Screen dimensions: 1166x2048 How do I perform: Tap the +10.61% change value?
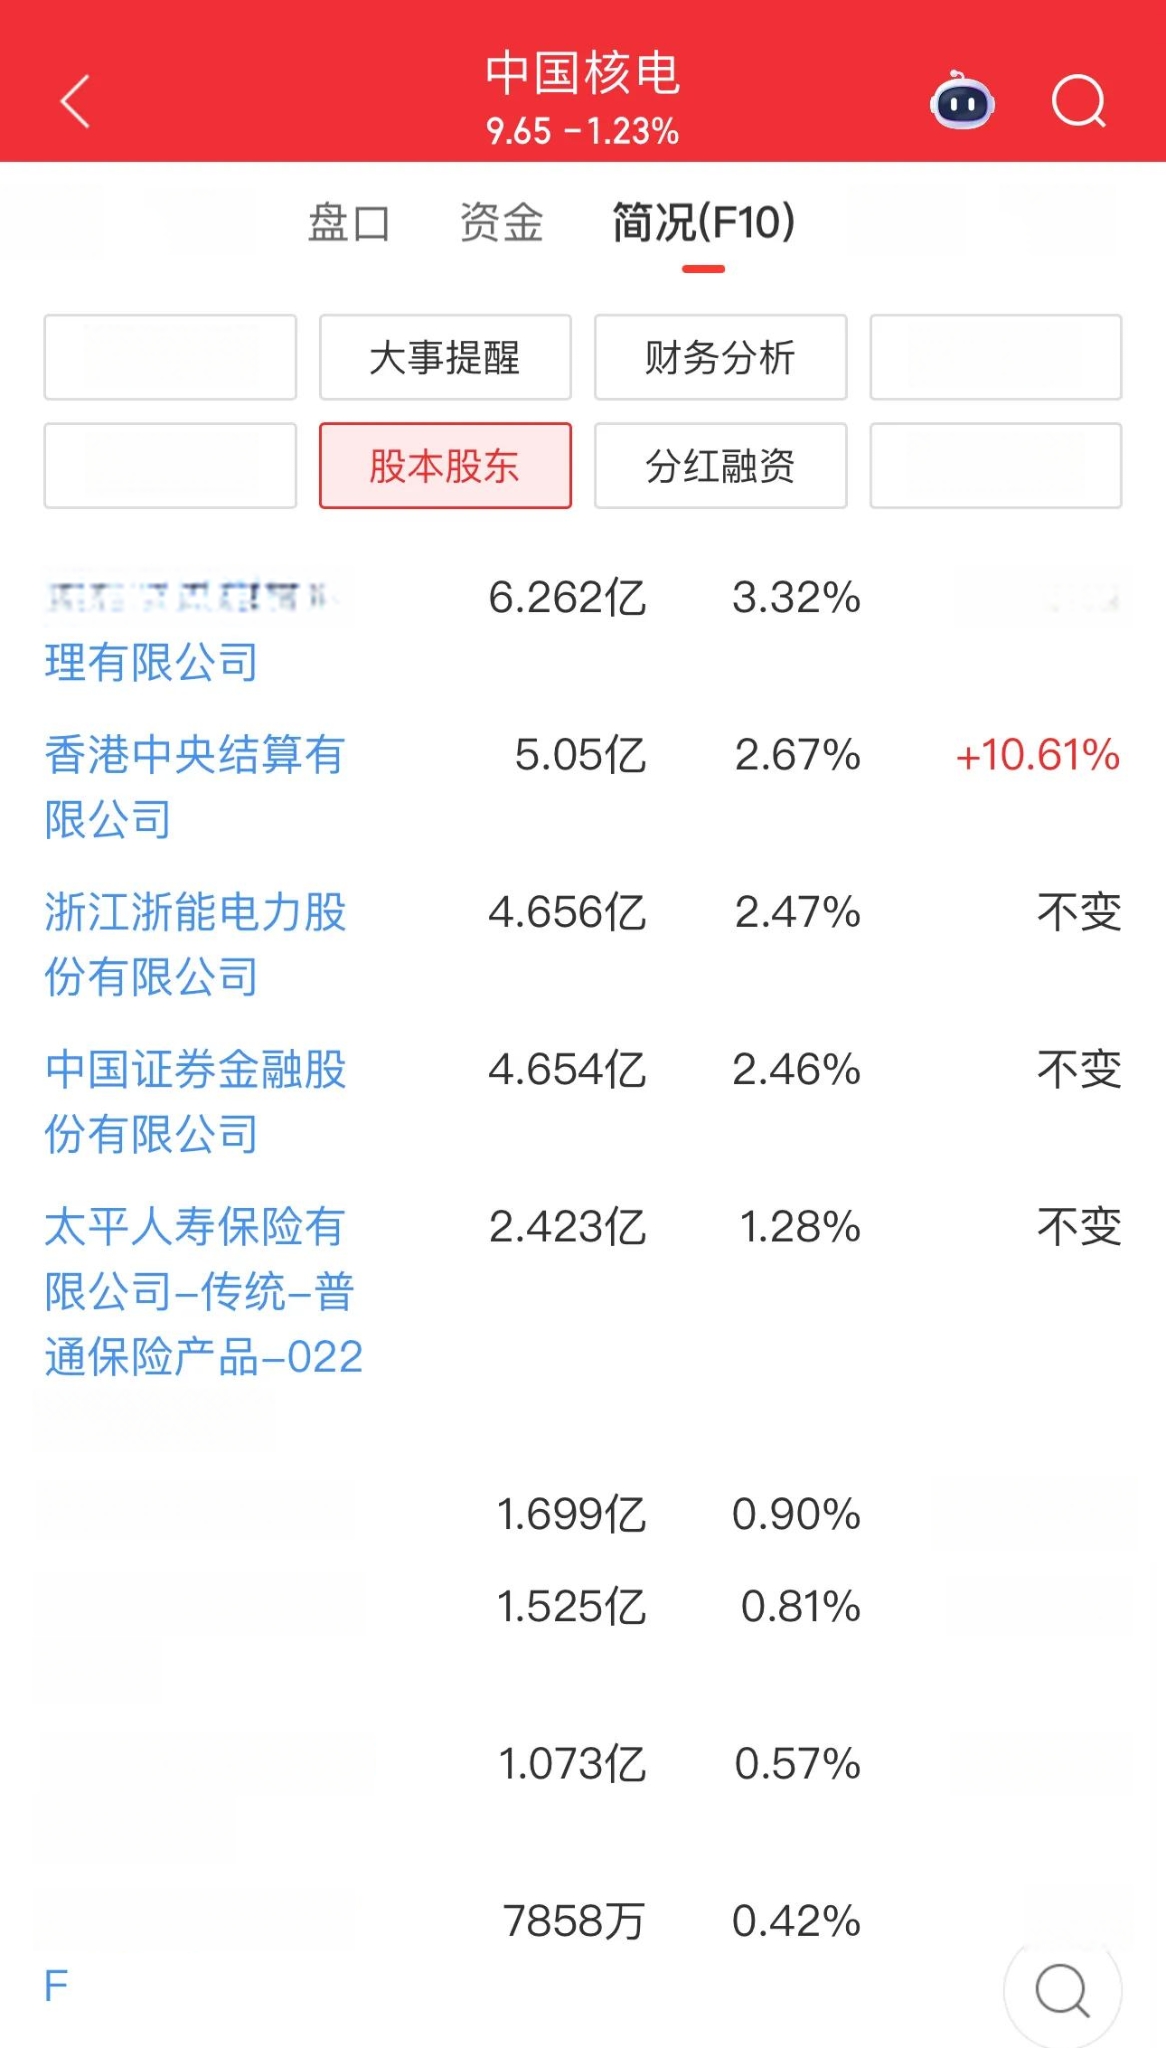pos(1037,755)
